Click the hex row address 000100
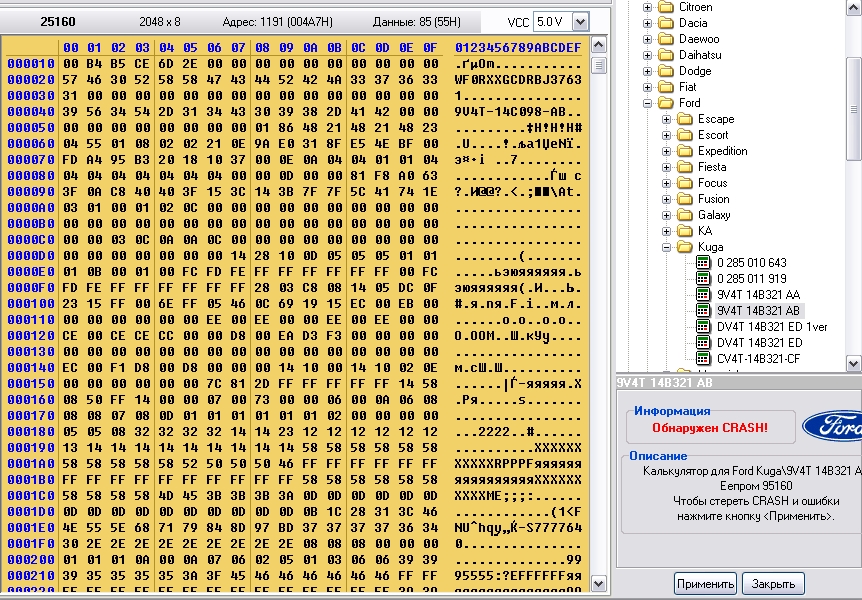This screenshot has width=862, height=600. tap(31, 304)
